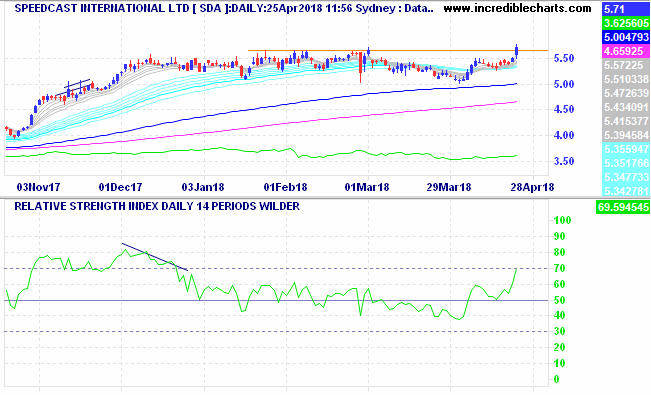Screen dimensions: 651x395
Task: Click the blue 5.004793 moving average value
Action: 626,37
